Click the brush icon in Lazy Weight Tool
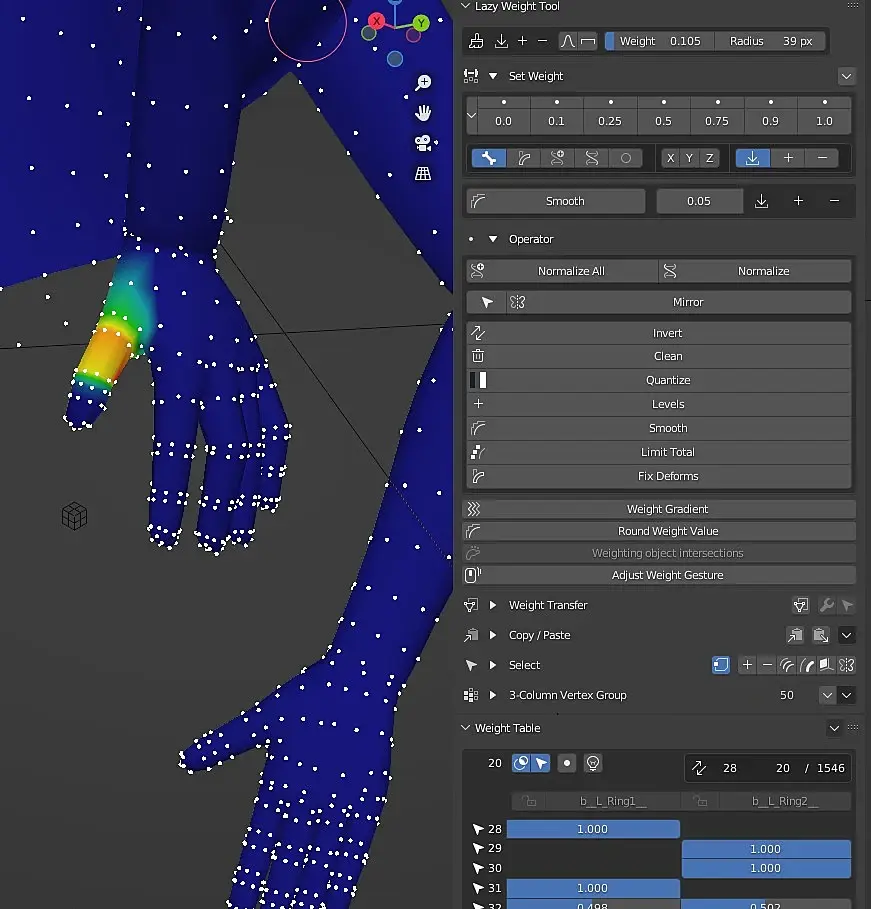 tap(477, 41)
